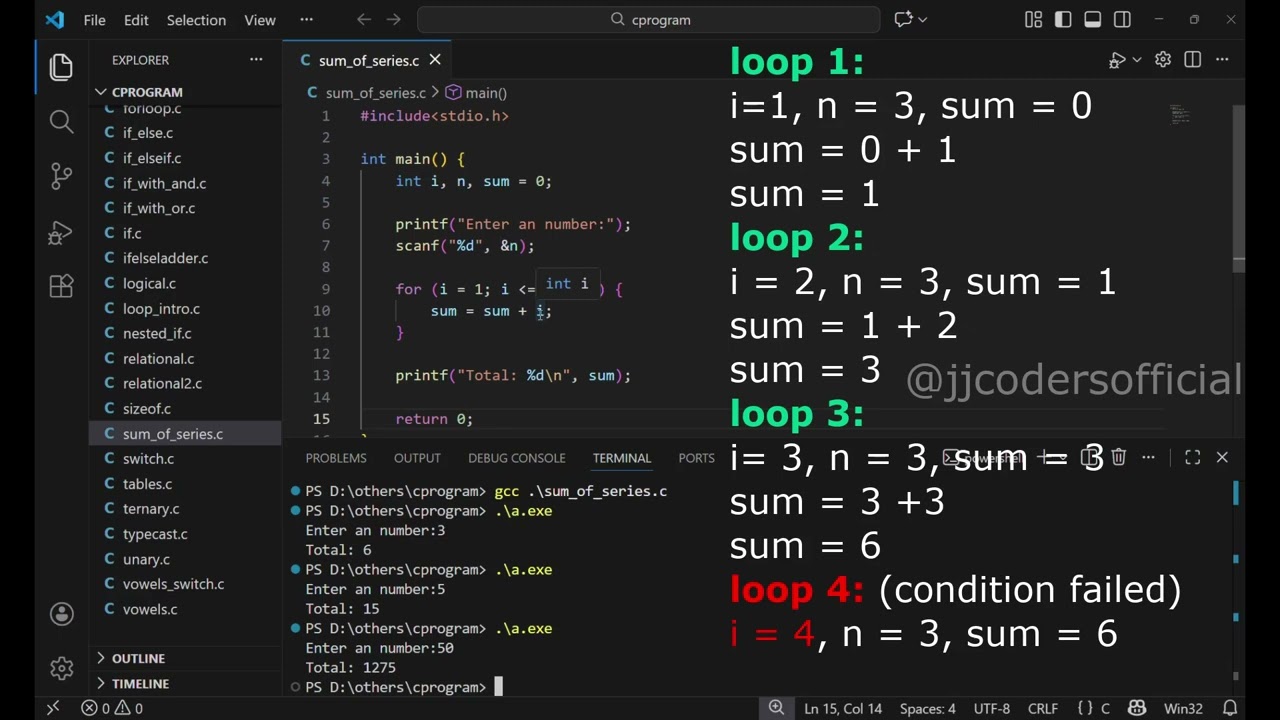Screen dimensions: 1280x720
Task: Maximize the terminal panel size
Action: click(1193, 457)
